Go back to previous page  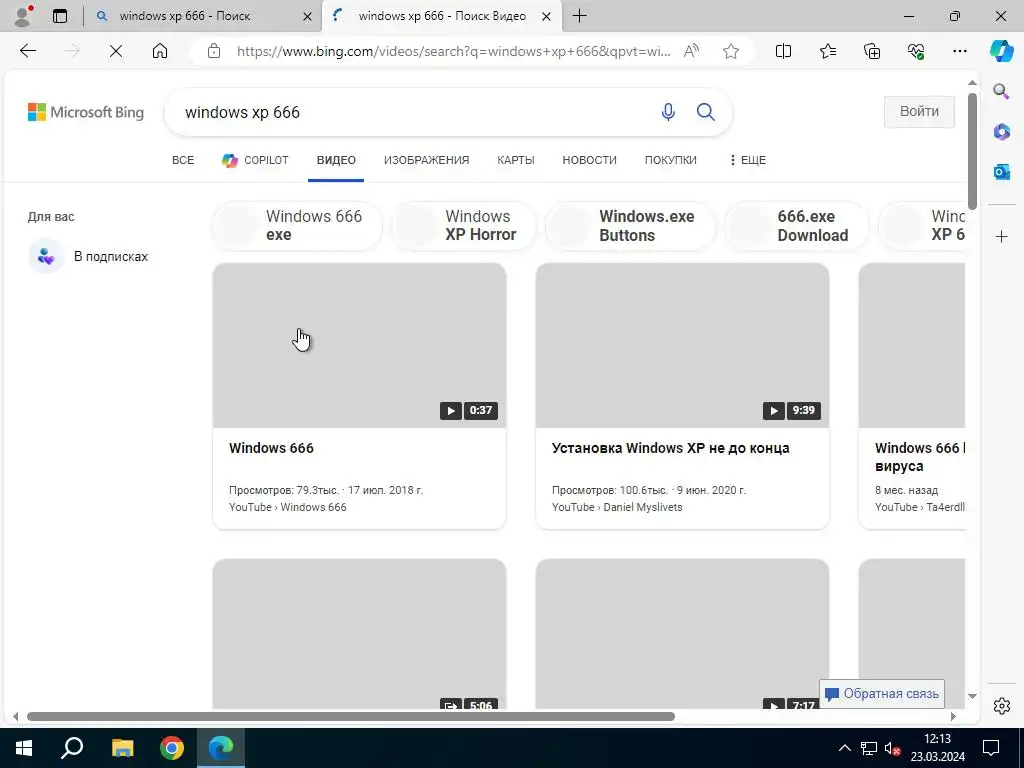click(x=27, y=51)
